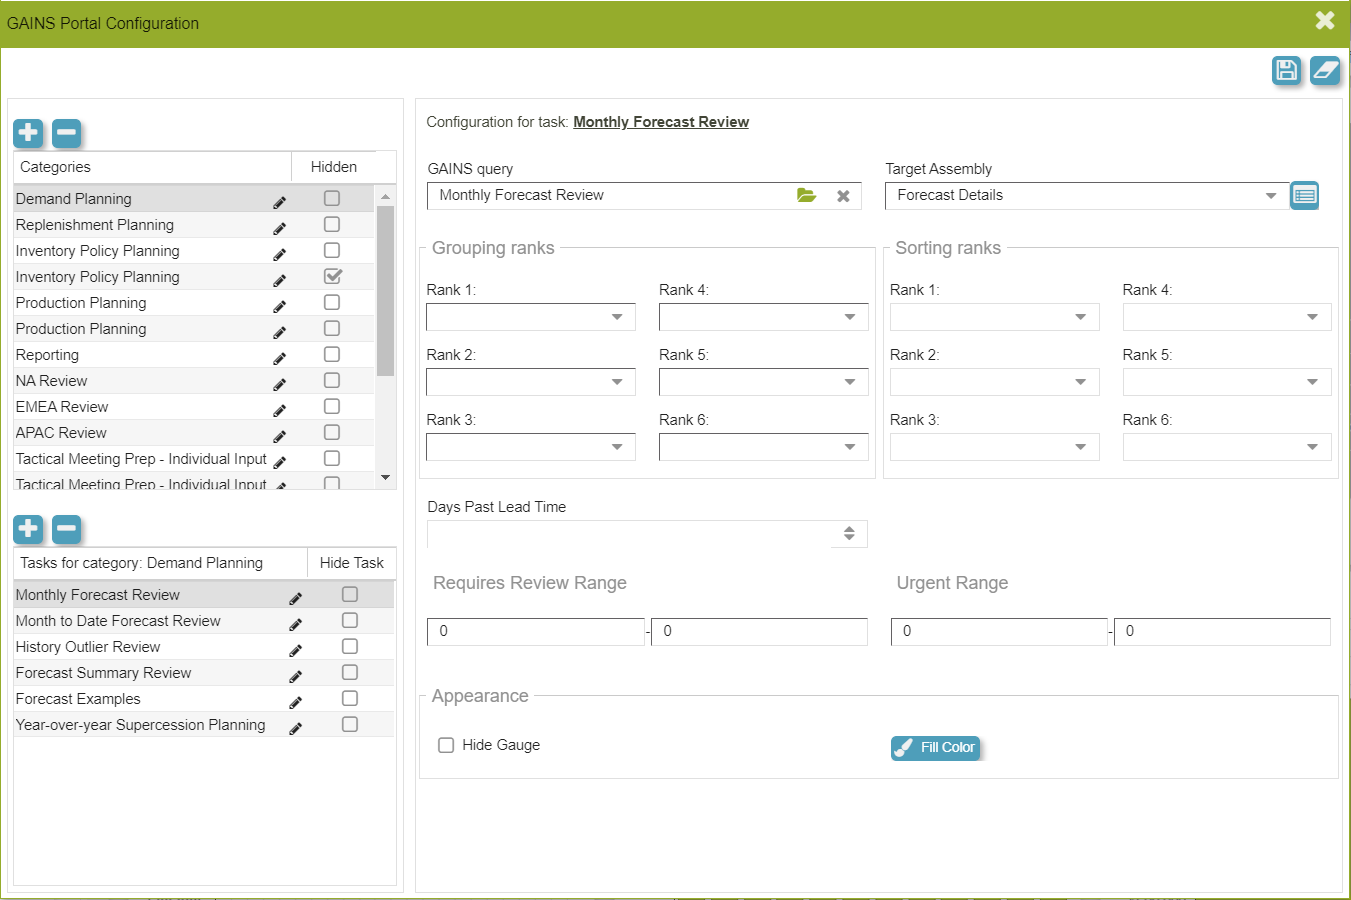This screenshot has height=900, width=1351.
Task: Add a new category with plus icon
Action: [28, 132]
